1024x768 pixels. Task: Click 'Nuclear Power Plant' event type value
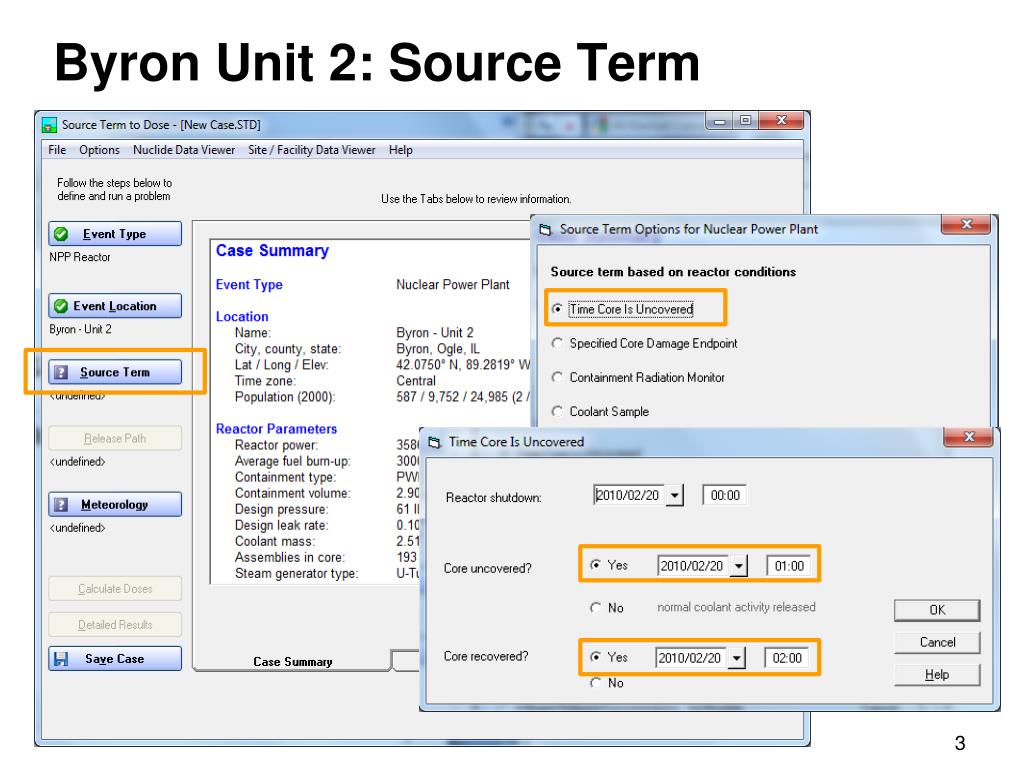453,285
